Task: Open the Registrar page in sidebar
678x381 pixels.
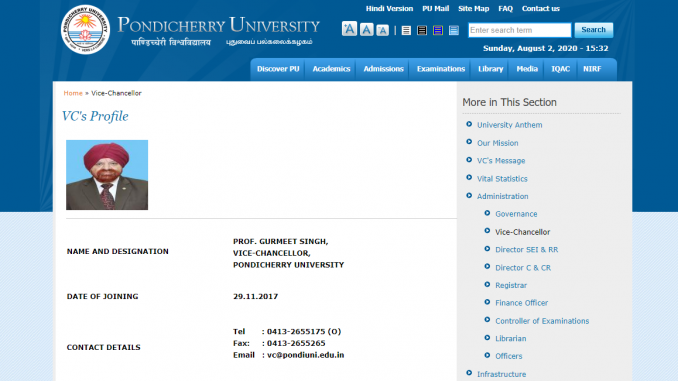Action: coord(511,285)
